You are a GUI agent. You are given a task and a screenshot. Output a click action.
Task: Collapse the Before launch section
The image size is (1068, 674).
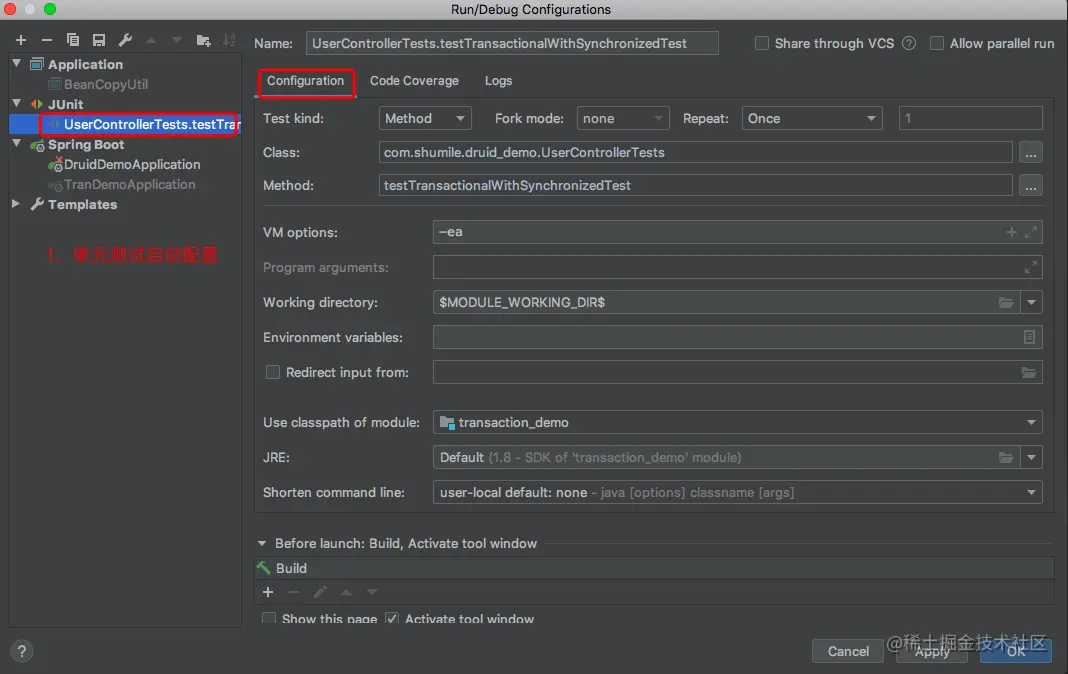[262, 543]
